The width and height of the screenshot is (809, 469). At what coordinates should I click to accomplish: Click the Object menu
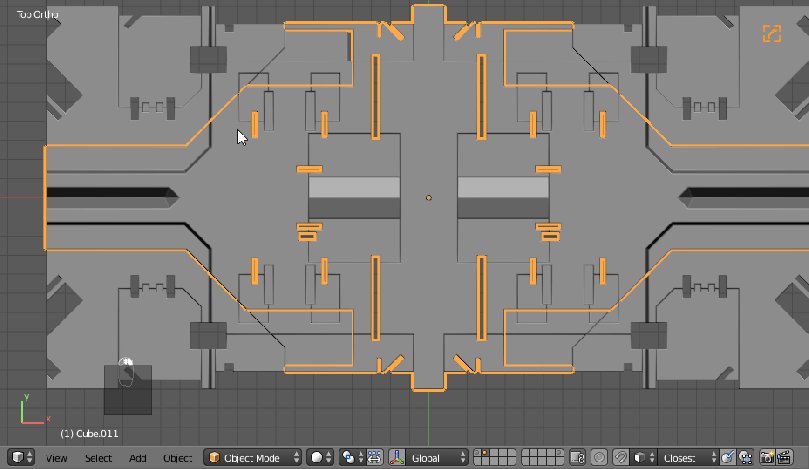pyautogui.click(x=176, y=458)
